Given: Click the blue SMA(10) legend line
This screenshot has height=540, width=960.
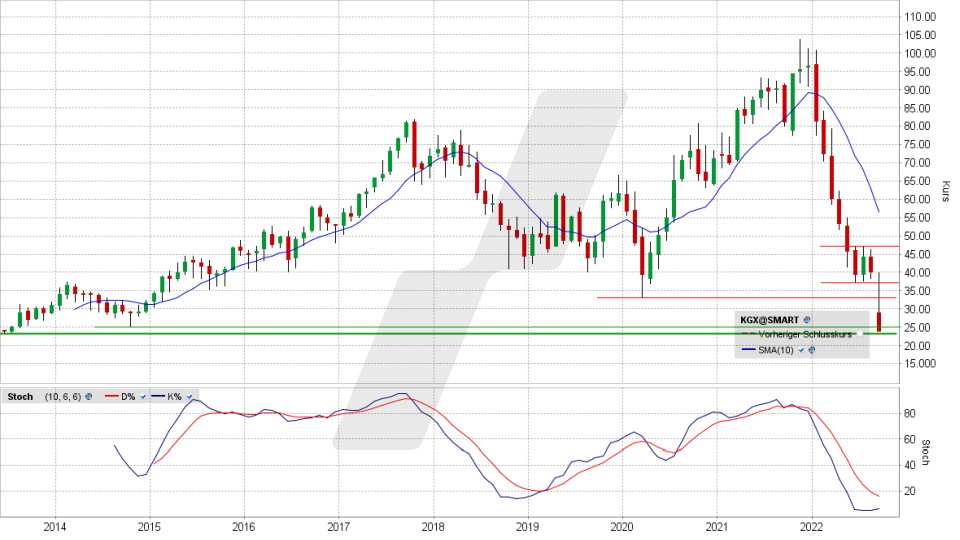Looking at the screenshot, I should [x=749, y=350].
